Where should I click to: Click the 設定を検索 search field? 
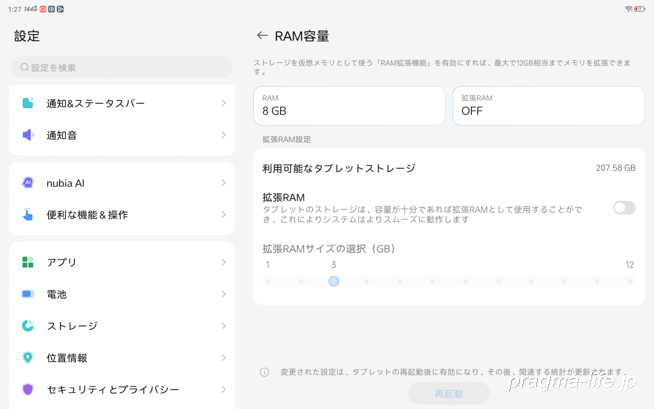122,67
